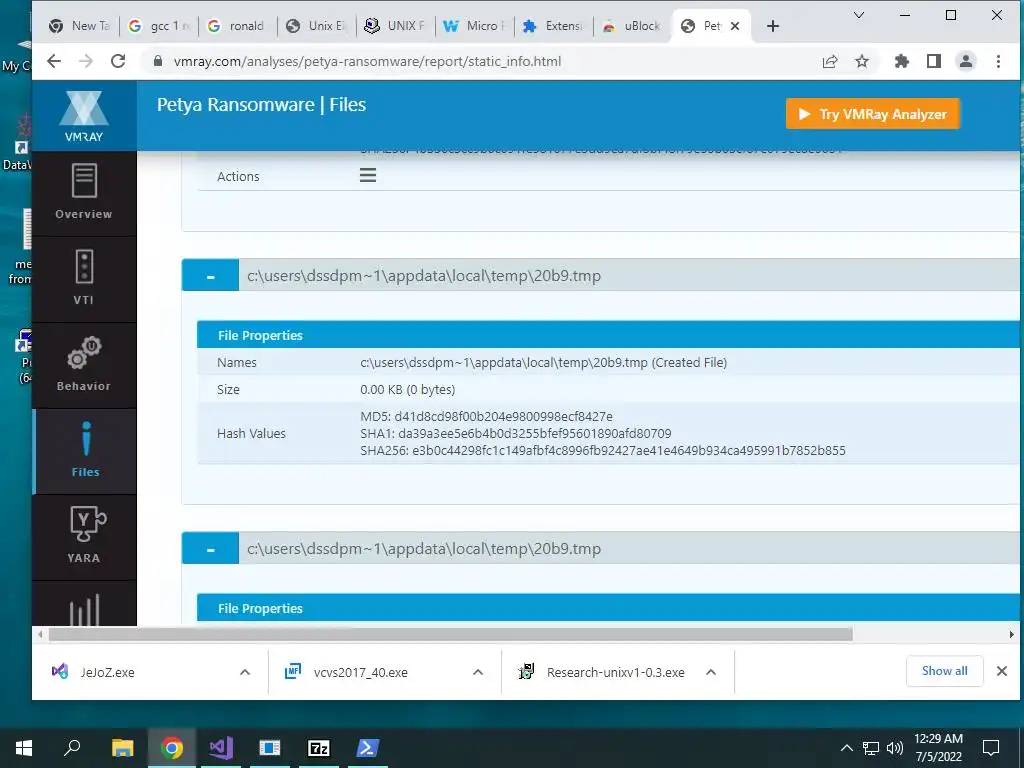Collapse second 20b9.tmp file section
Screen dimensions: 1024x768
click(210, 549)
